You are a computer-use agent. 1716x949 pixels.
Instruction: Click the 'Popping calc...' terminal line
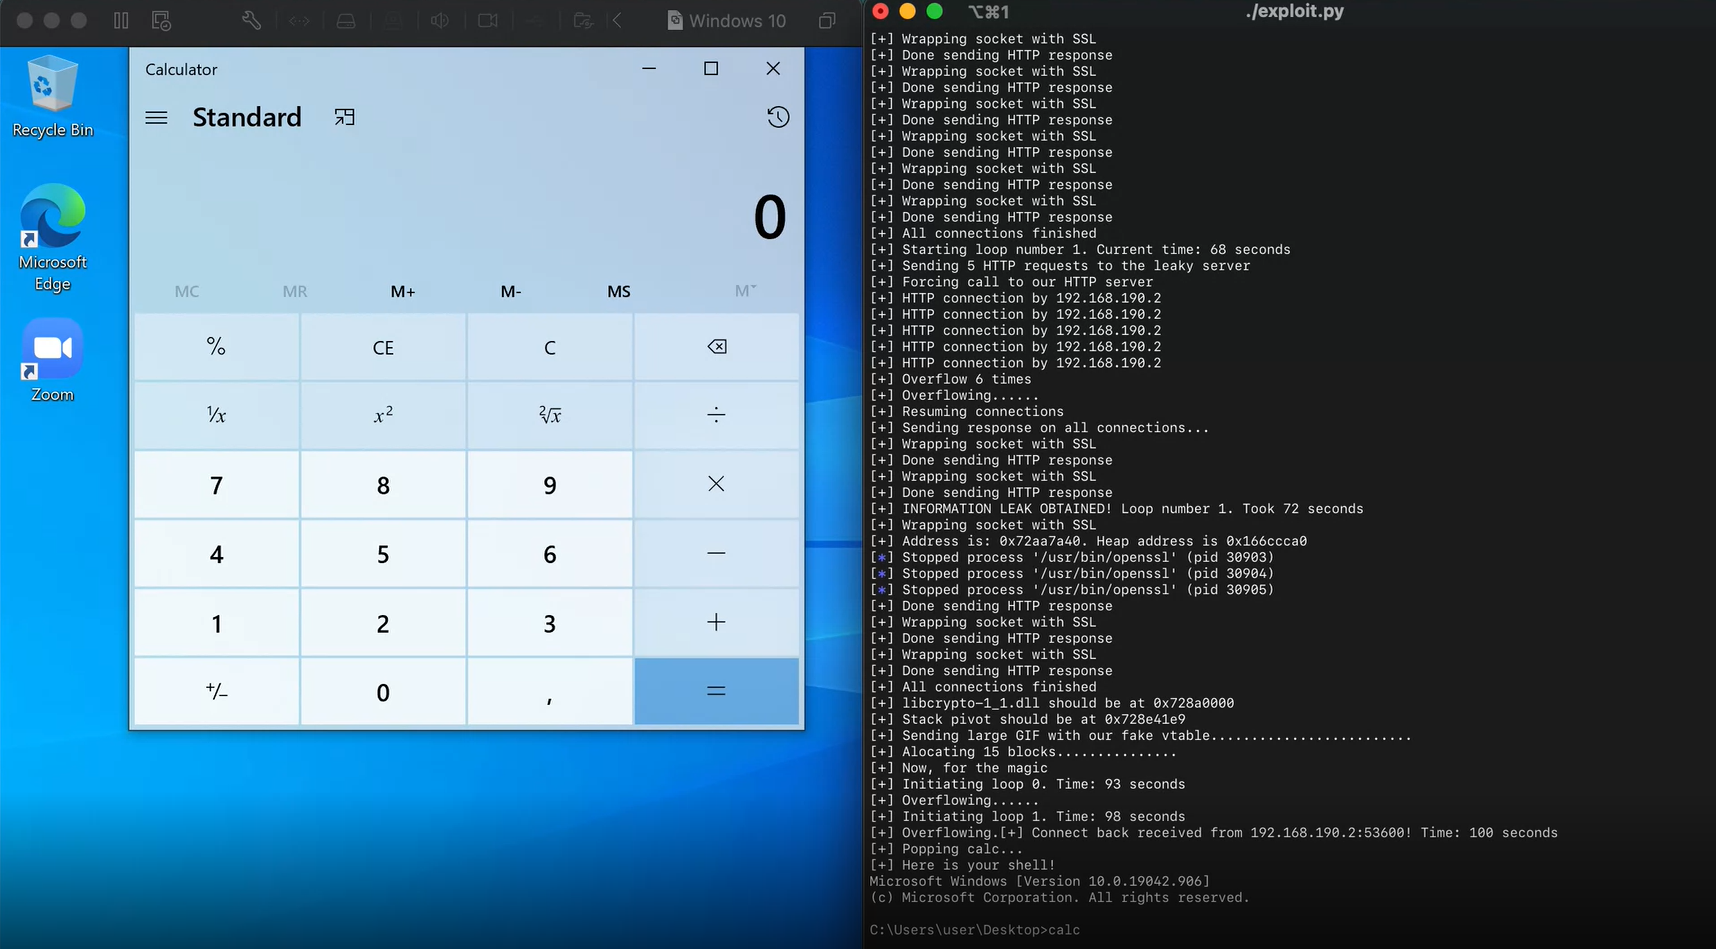pyautogui.click(x=946, y=849)
